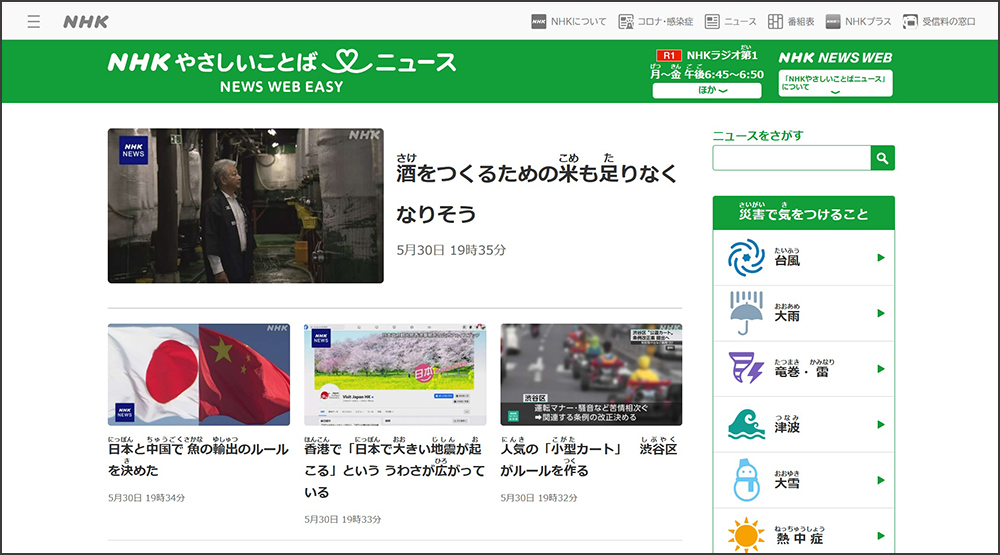Open the Shibuya kart thumbnail
Image resolution: width=1000 pixels, height=555 pixels.
click(x=591, y=374)
